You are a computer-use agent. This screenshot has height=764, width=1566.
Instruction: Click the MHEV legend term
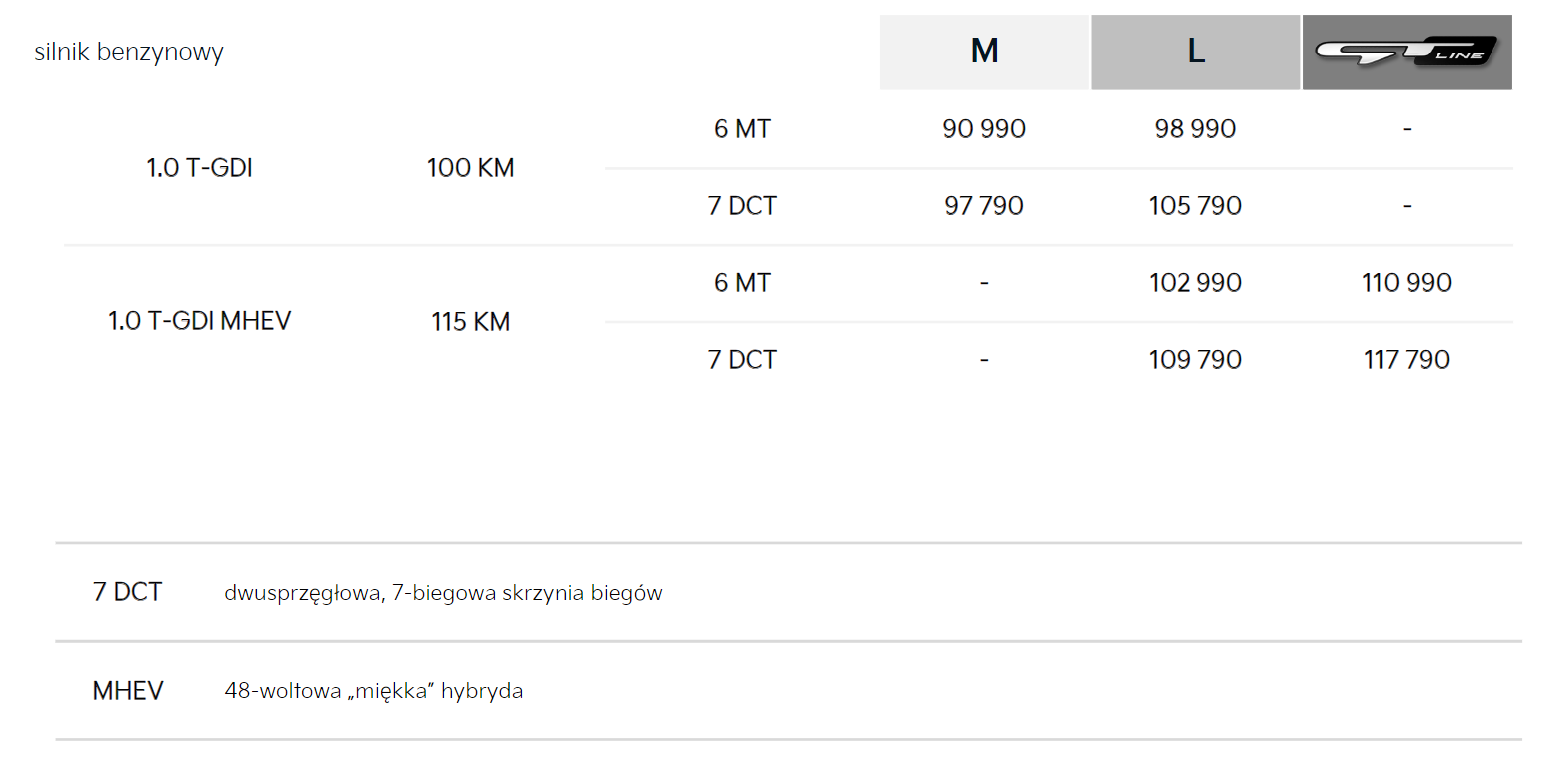(x=127, y=691)
